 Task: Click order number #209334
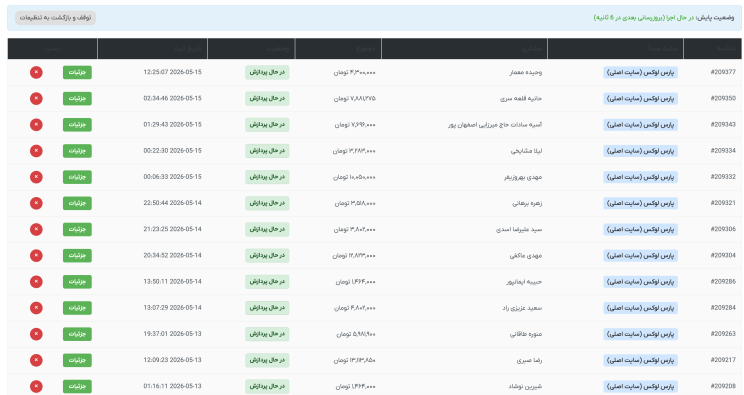point(723,150)
